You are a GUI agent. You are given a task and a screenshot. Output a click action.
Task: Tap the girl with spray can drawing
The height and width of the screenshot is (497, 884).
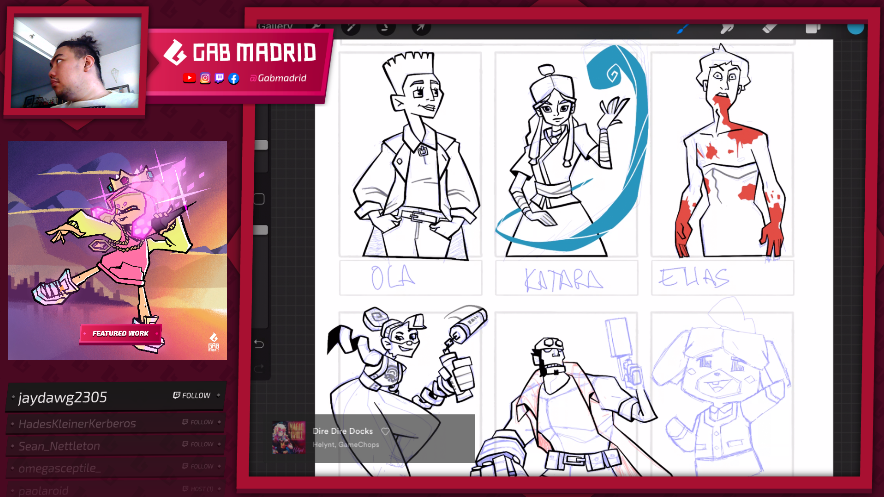point(406,392)
